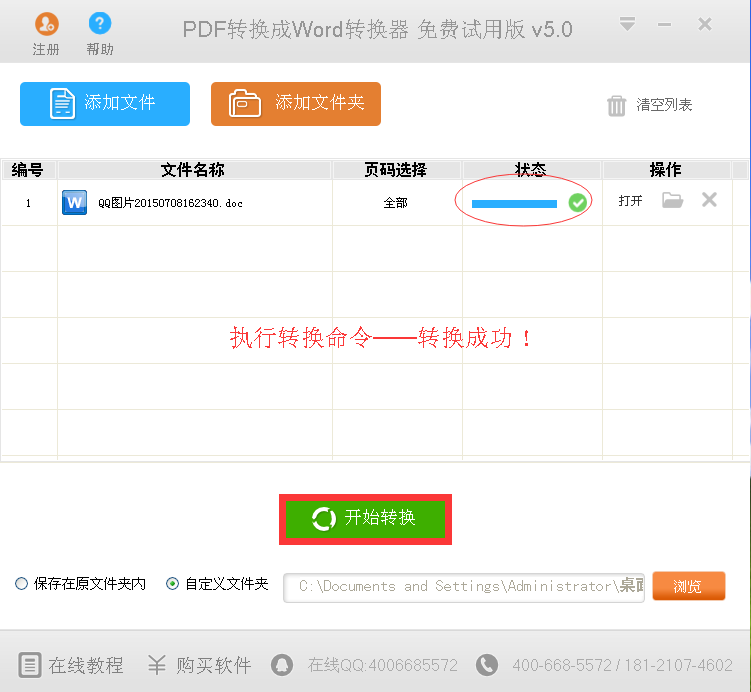The width and height of the screenshot is (751, 692).
Task: Open the title bar dropdown menu arrow
Action: [x=627, y=24]
